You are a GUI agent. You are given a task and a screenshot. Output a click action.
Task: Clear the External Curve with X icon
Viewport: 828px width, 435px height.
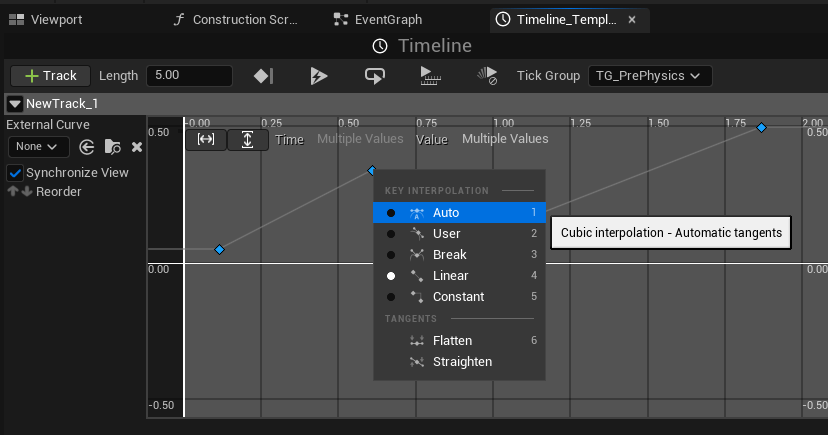coord(137,147)
